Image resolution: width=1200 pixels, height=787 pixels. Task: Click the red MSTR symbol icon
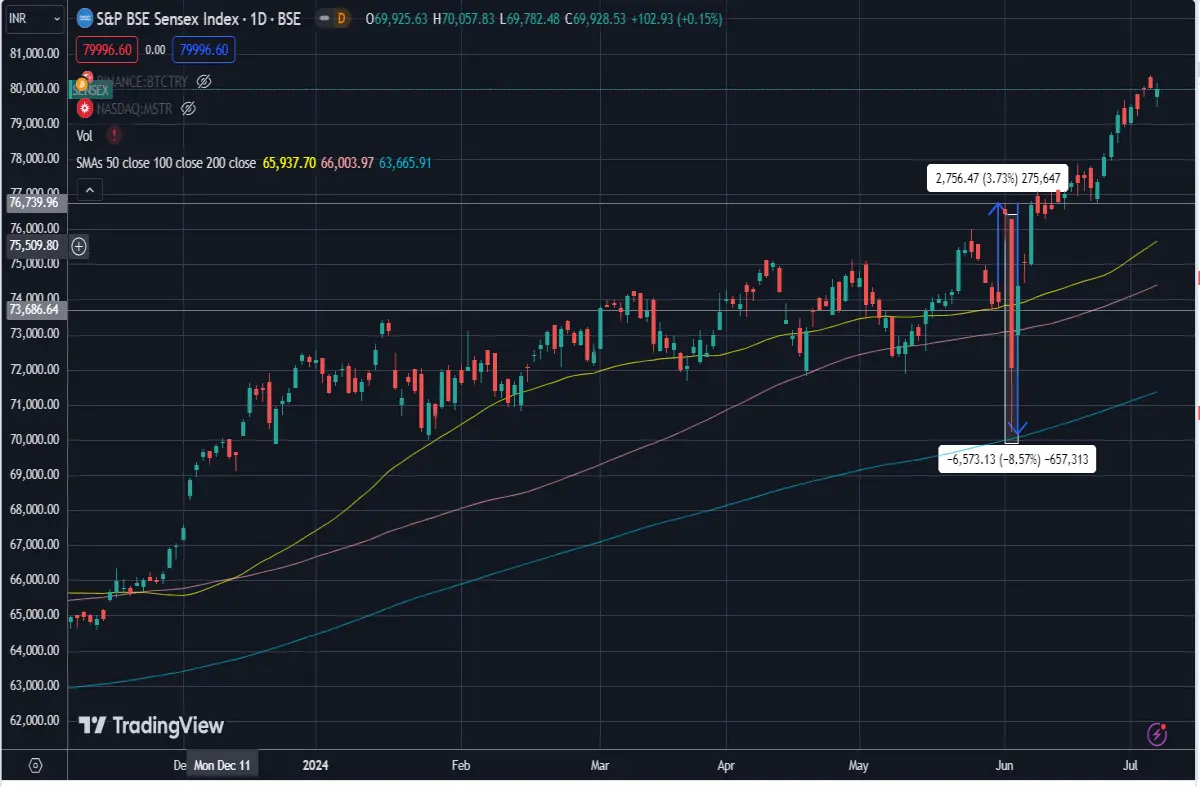[x=84, y=108]
